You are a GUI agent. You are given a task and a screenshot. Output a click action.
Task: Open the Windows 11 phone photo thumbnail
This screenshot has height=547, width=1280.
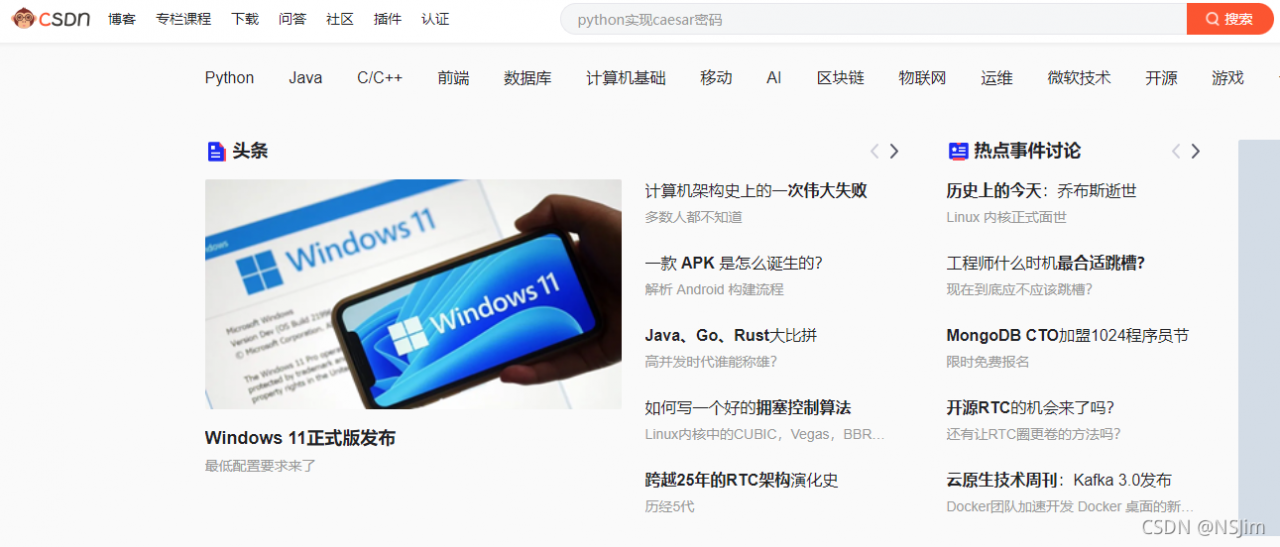point(413,294)
